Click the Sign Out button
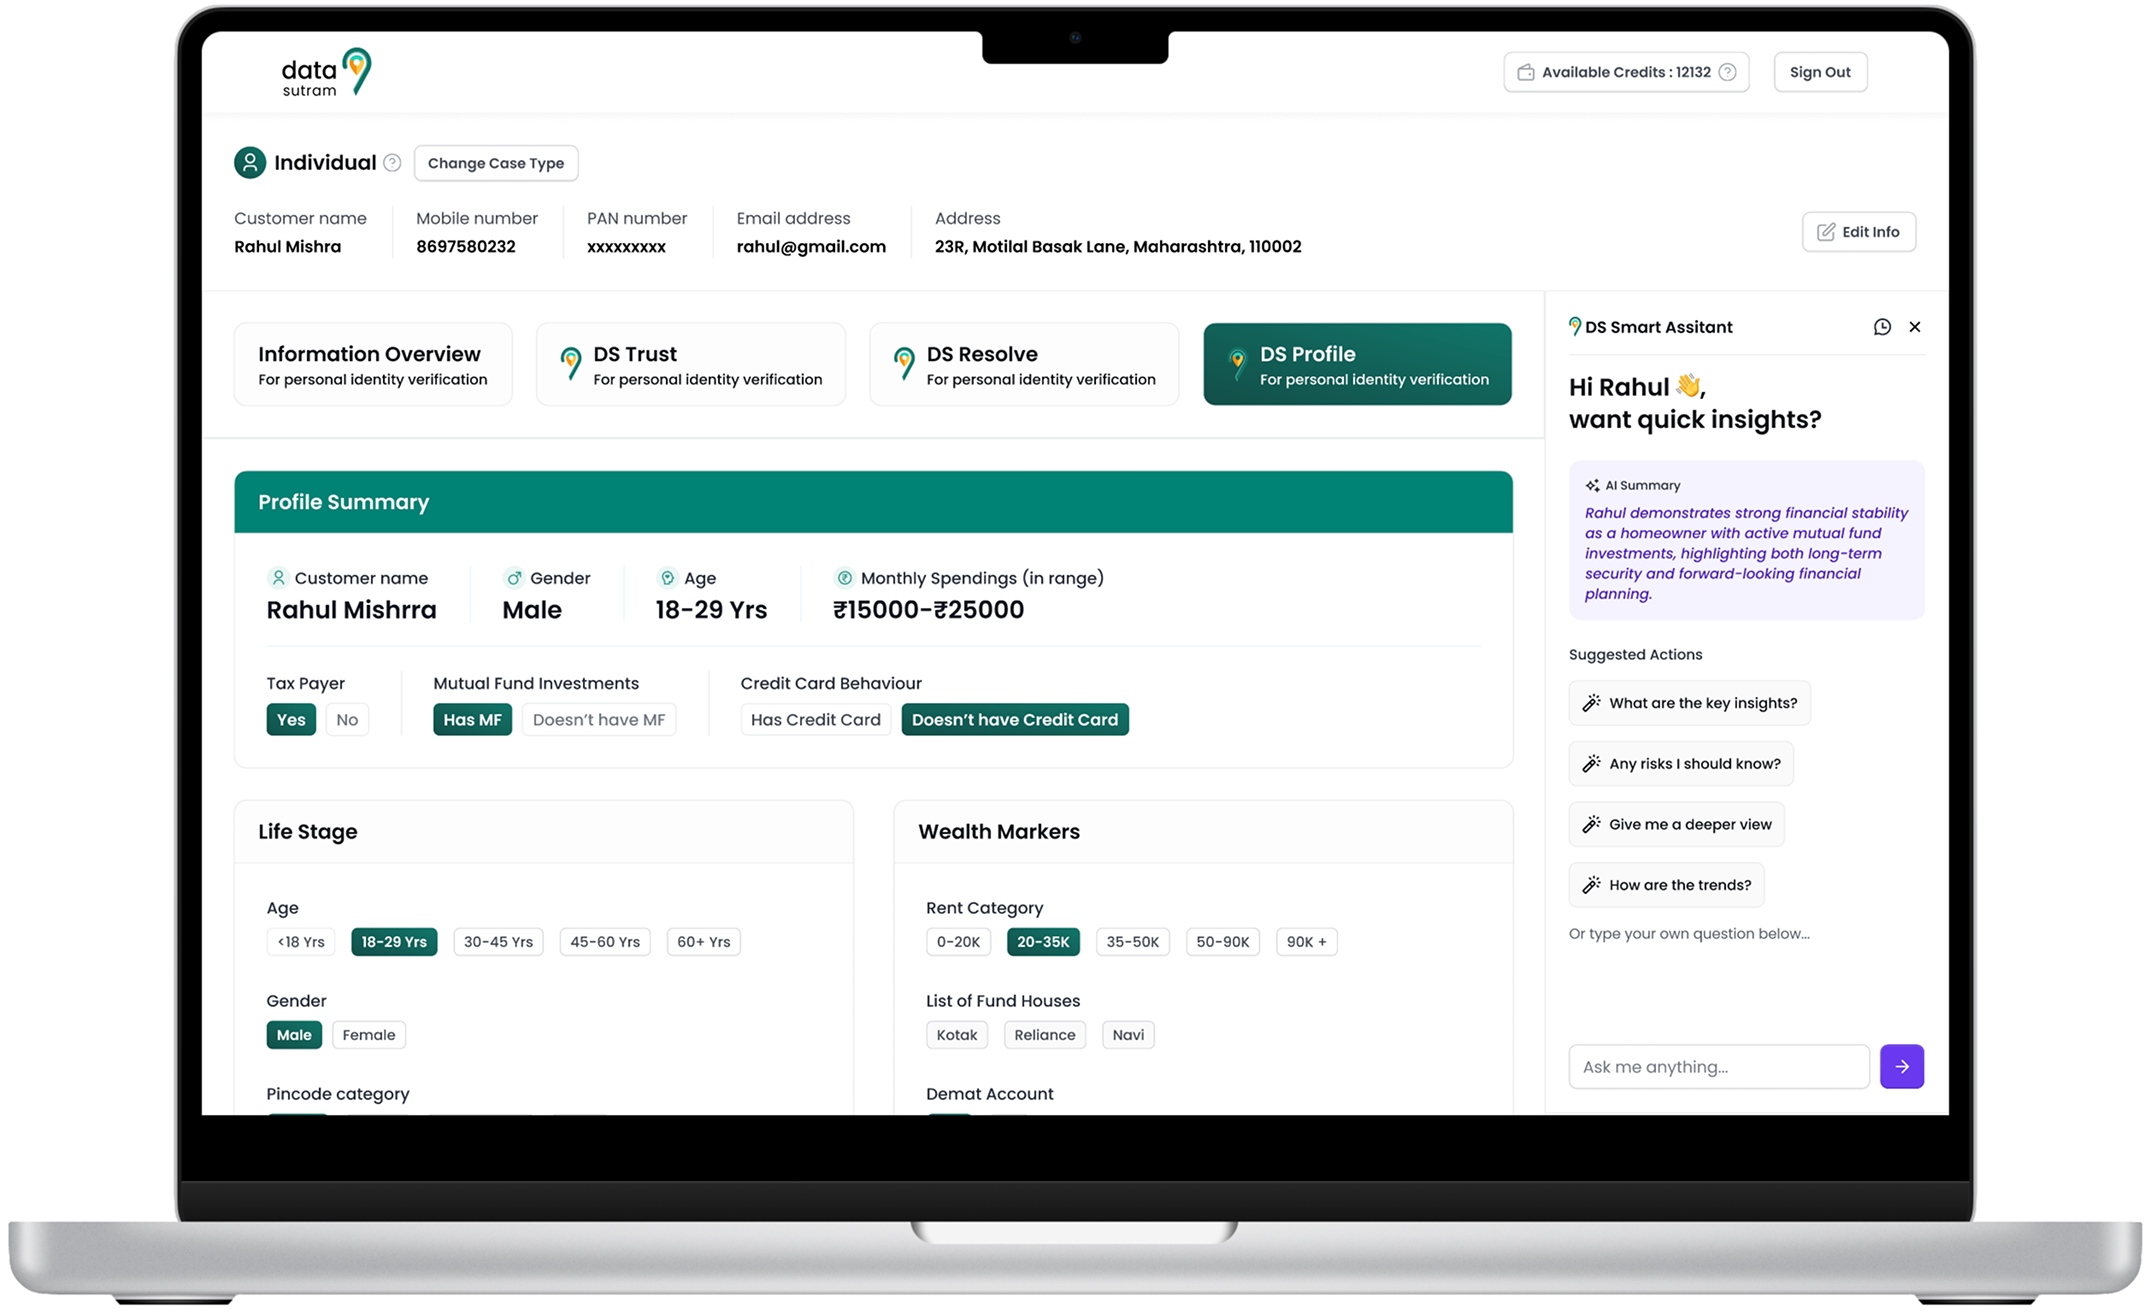Image resolution: width=2152 pixels, height=1314 pixels. [x=1819, y=72]
